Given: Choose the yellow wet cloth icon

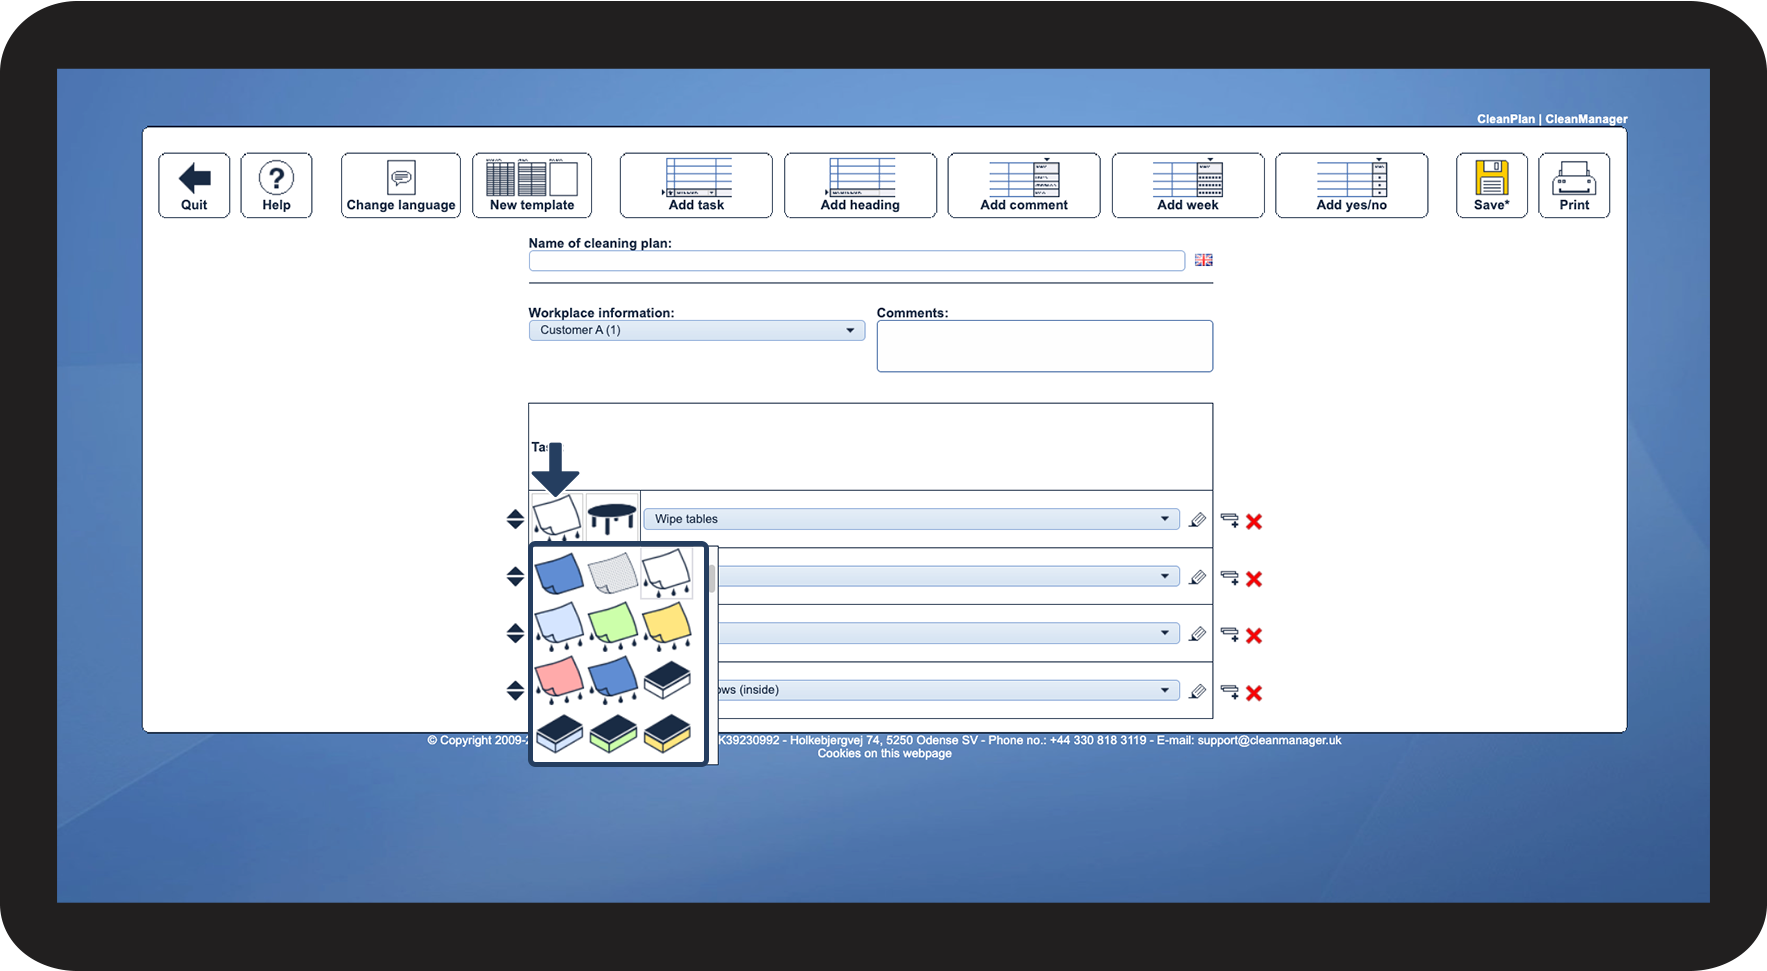Looking at the screenshot, I should click(x=667, y=626).
